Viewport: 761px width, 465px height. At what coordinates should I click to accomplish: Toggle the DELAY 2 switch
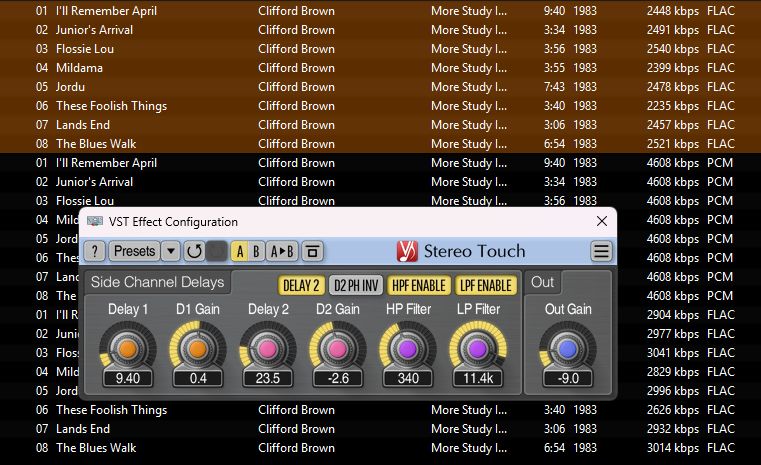click(301, 286)
